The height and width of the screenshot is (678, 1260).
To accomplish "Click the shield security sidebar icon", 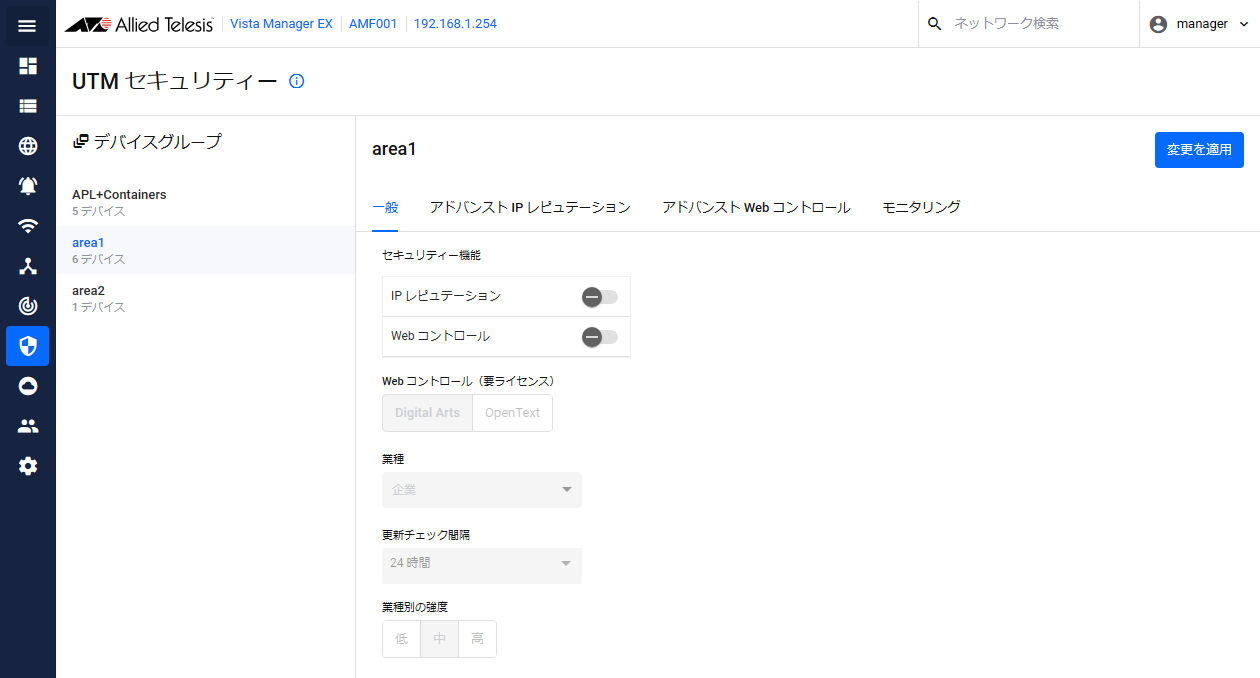I will [28, 346].
